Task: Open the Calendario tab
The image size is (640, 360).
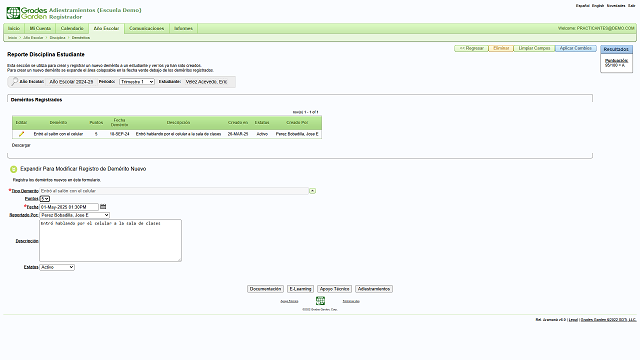Action: (x=72, y=29)
